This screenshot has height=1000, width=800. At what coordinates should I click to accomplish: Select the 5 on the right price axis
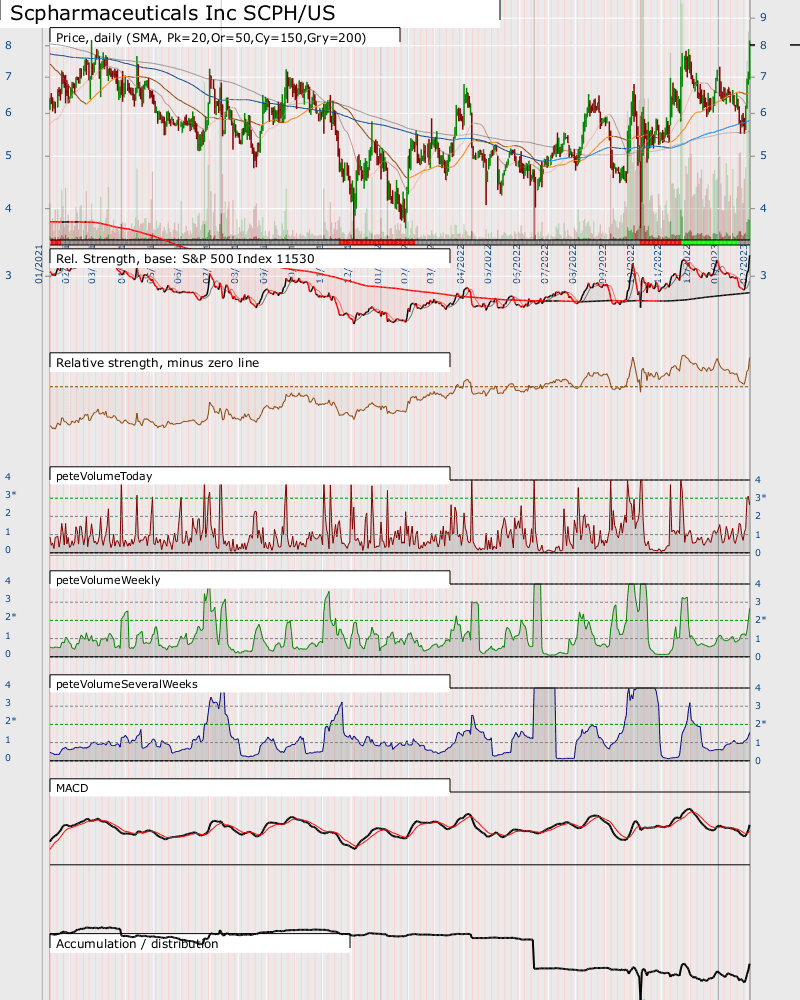[763, 156]
